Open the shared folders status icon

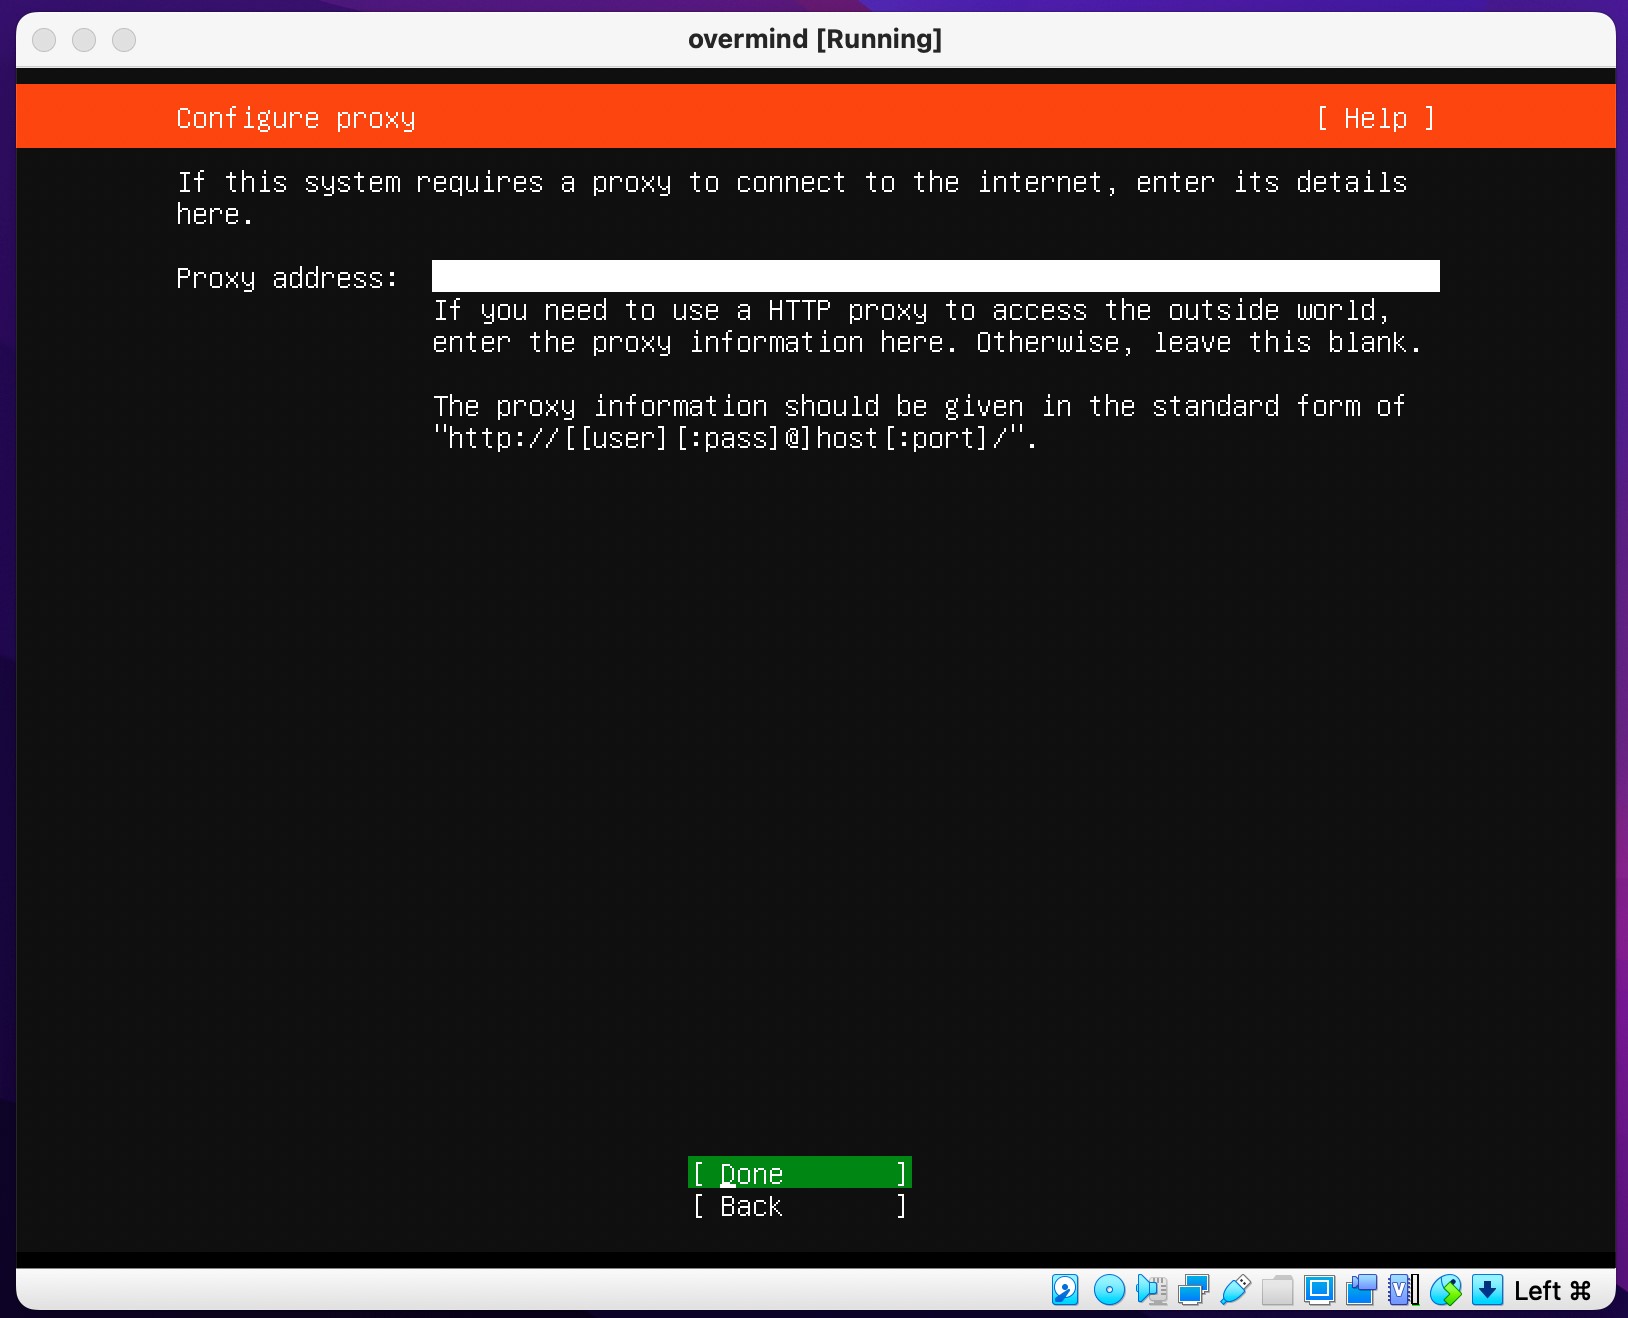pos(1278,1291)
